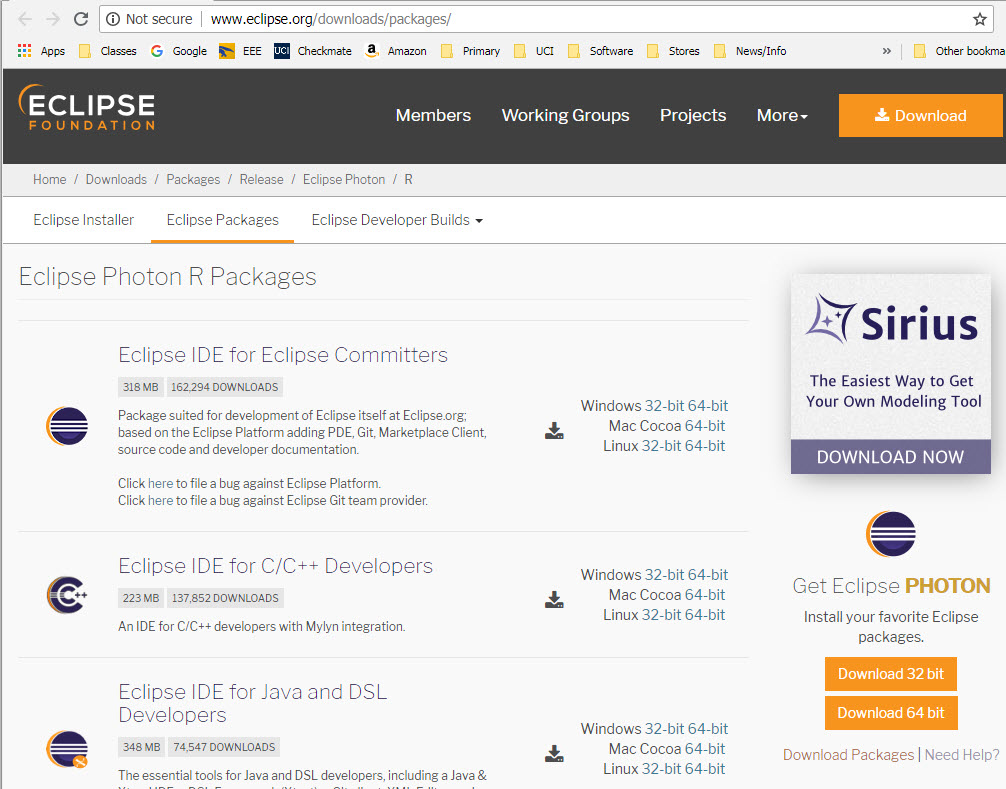Open the Amazon bookmark
This screenshot has width=1006, height=789.
coord(395,51)
